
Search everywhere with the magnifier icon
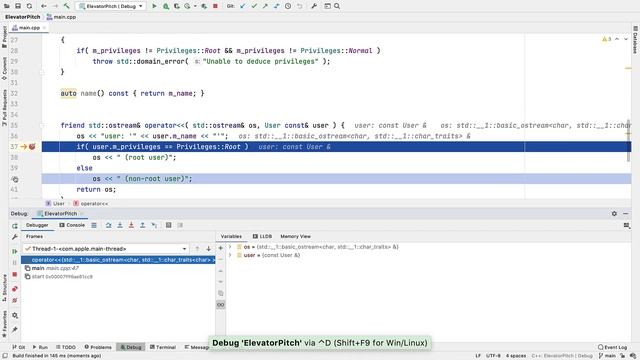[337, 6]
